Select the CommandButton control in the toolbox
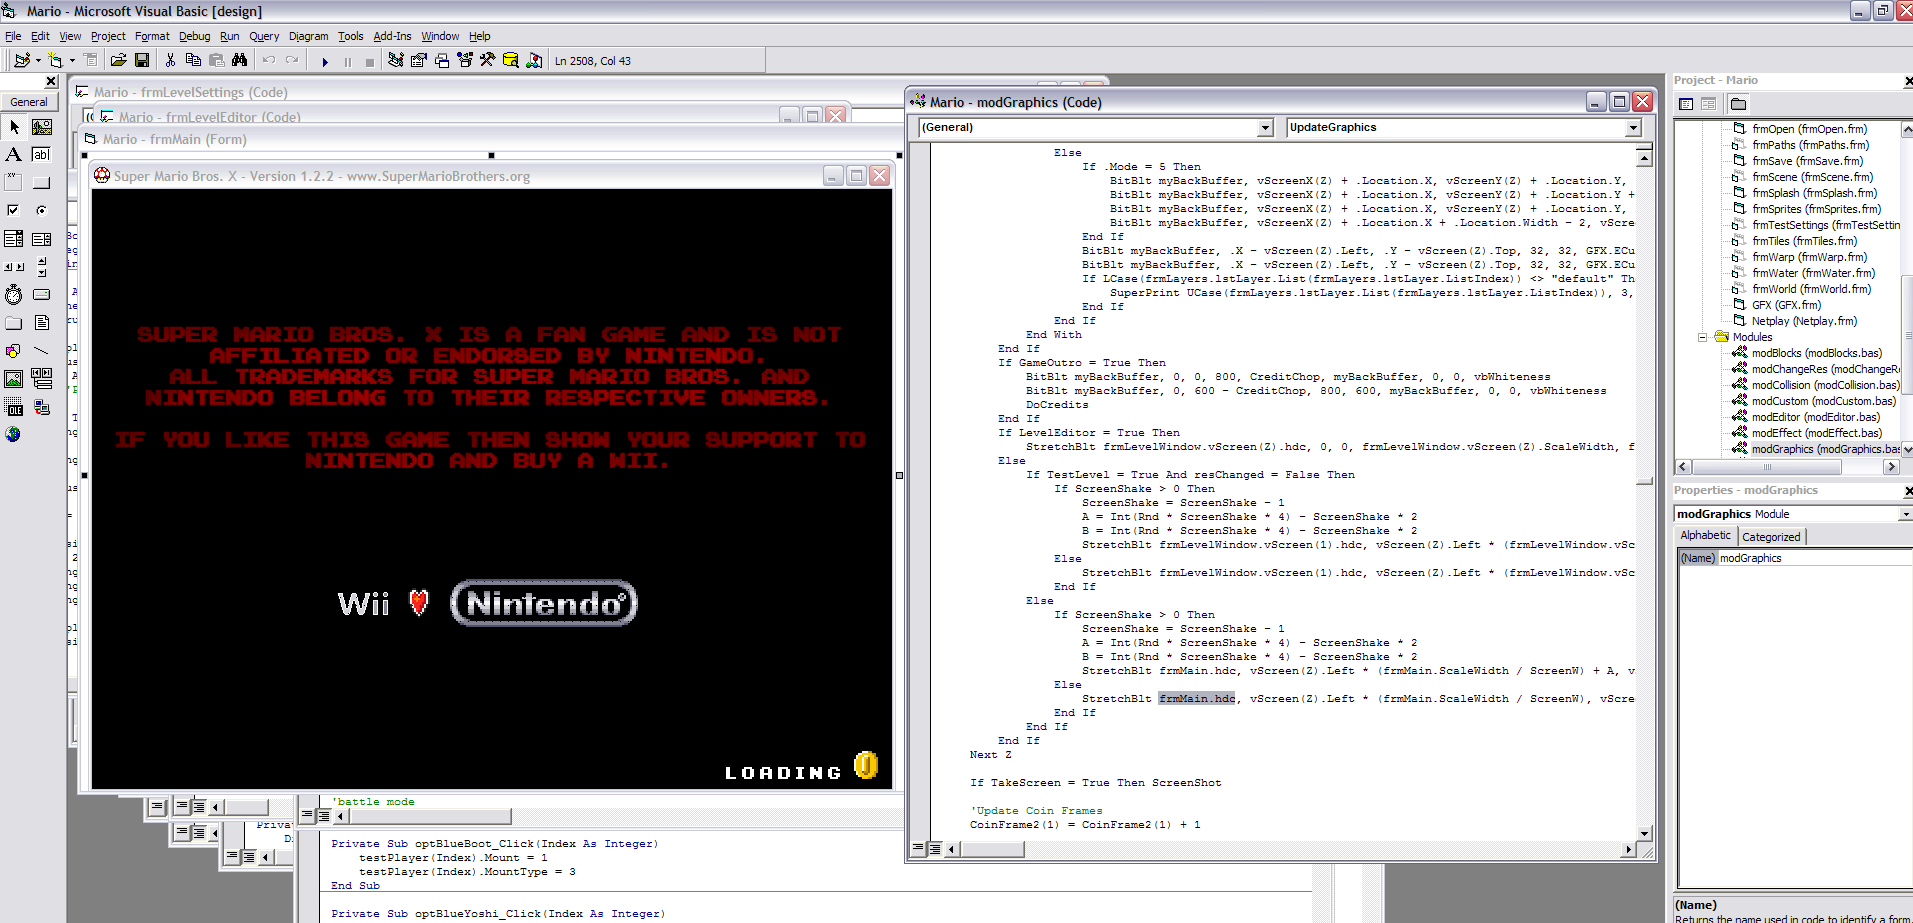Viewport: 1913px width, 923px height. click(x=42, y=182)
